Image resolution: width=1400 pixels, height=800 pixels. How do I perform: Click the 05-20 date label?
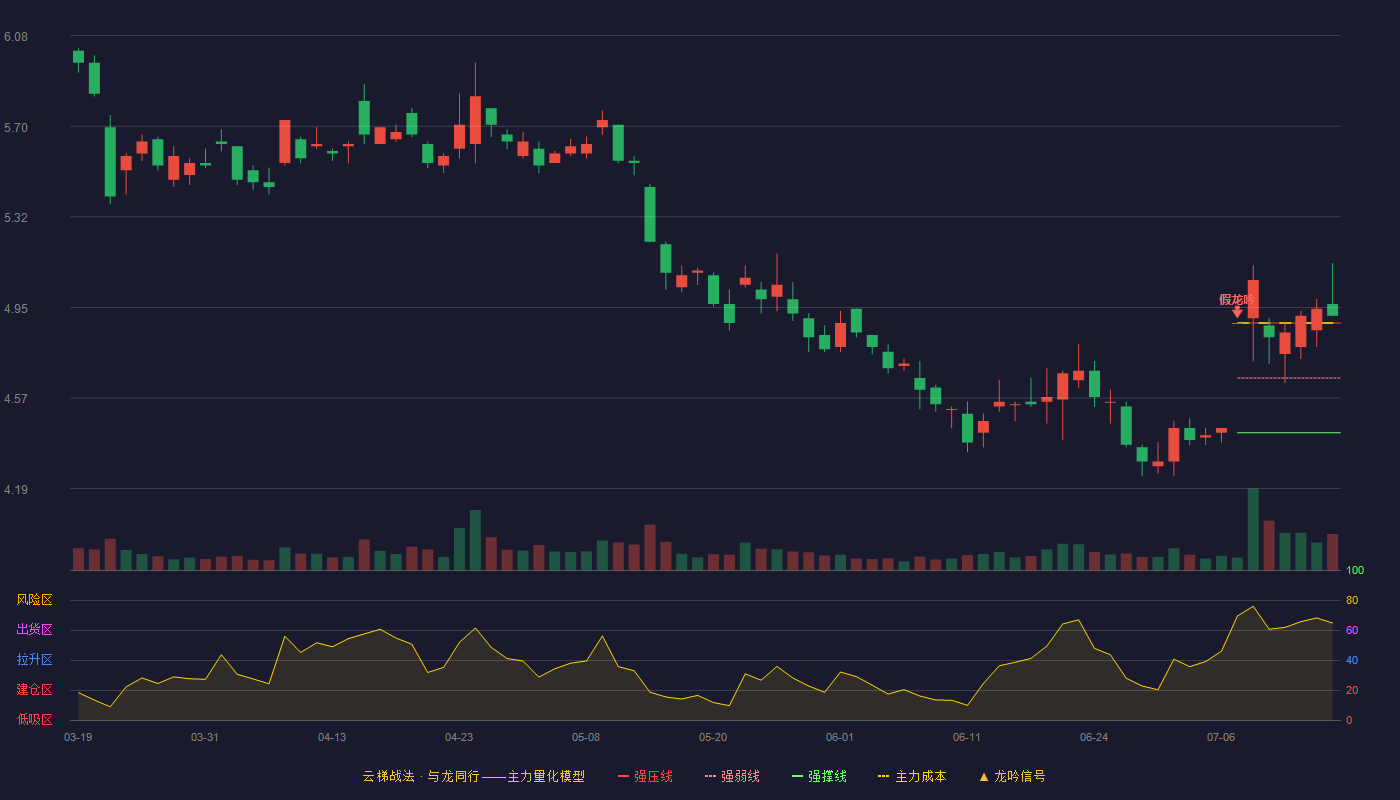(713, 737)
